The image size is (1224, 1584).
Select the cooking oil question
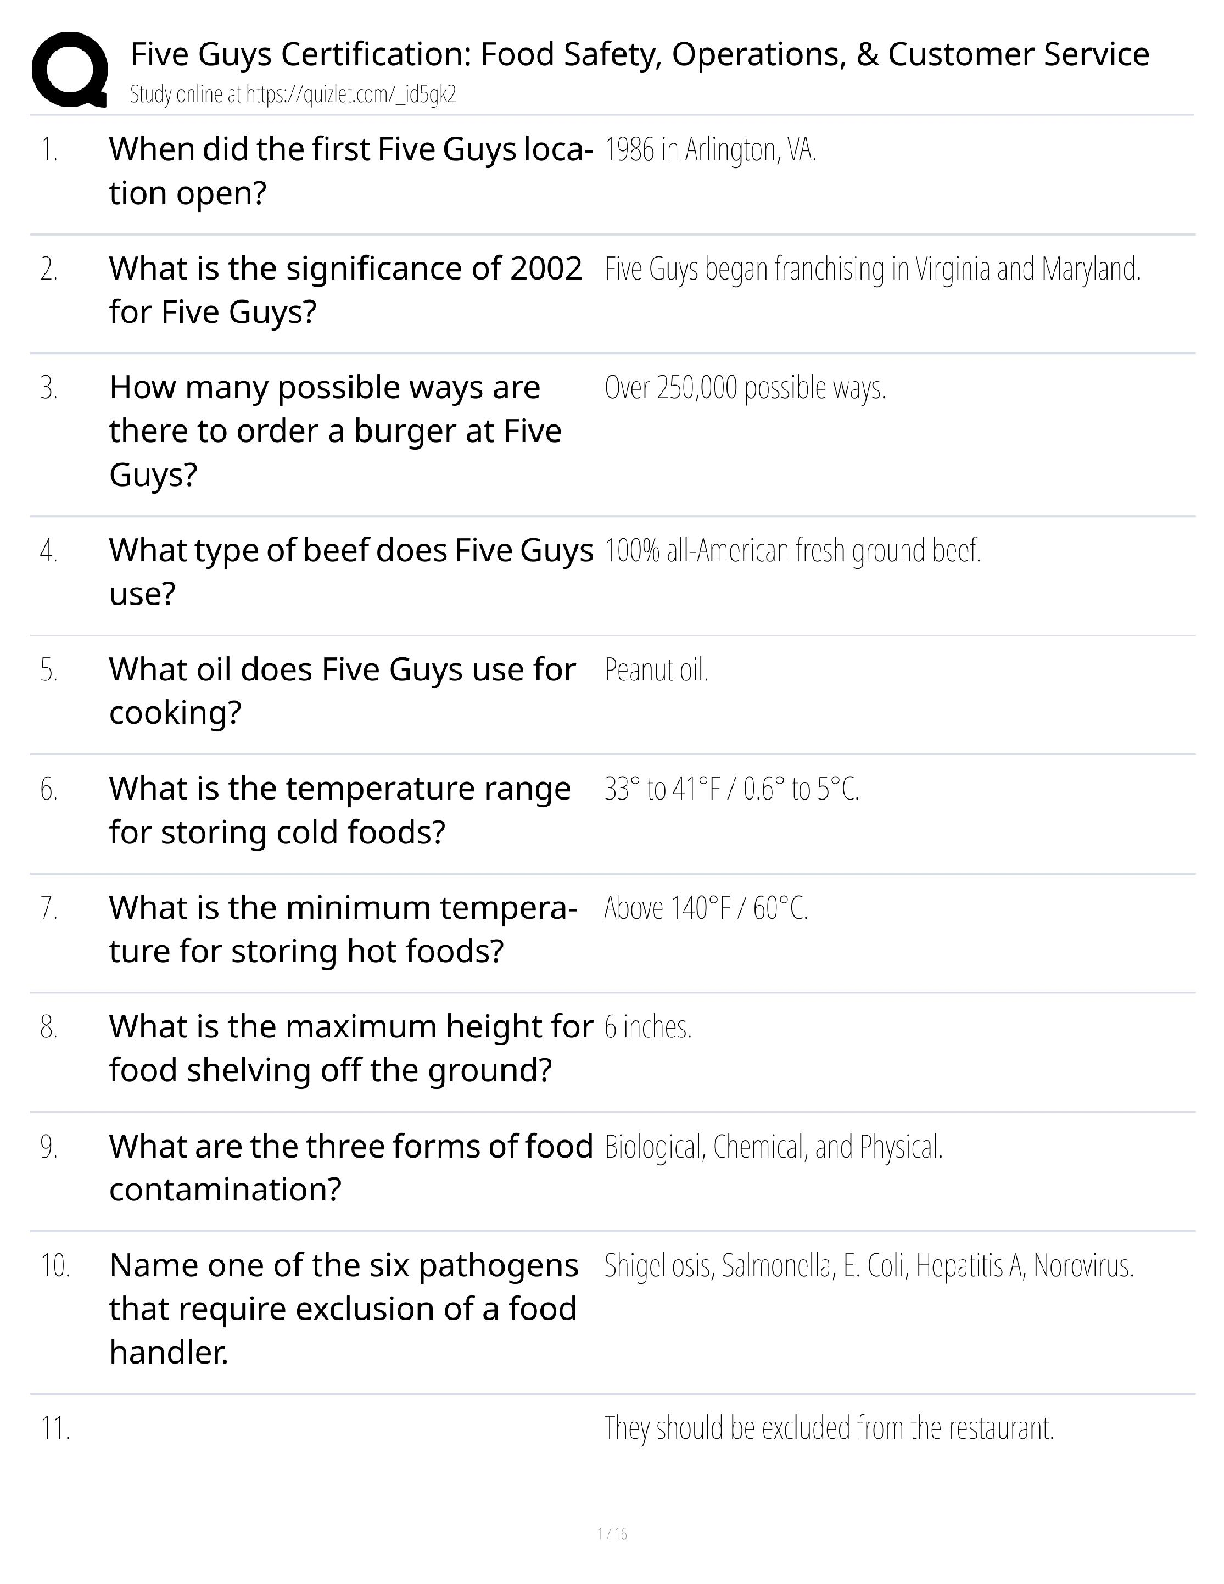[x=342, y=690]
